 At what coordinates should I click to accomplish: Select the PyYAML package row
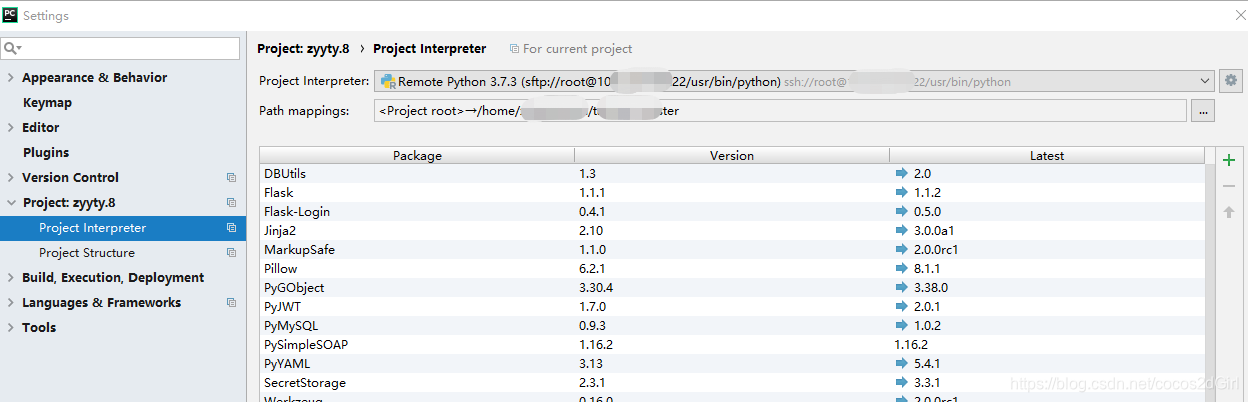click(732, 364)
